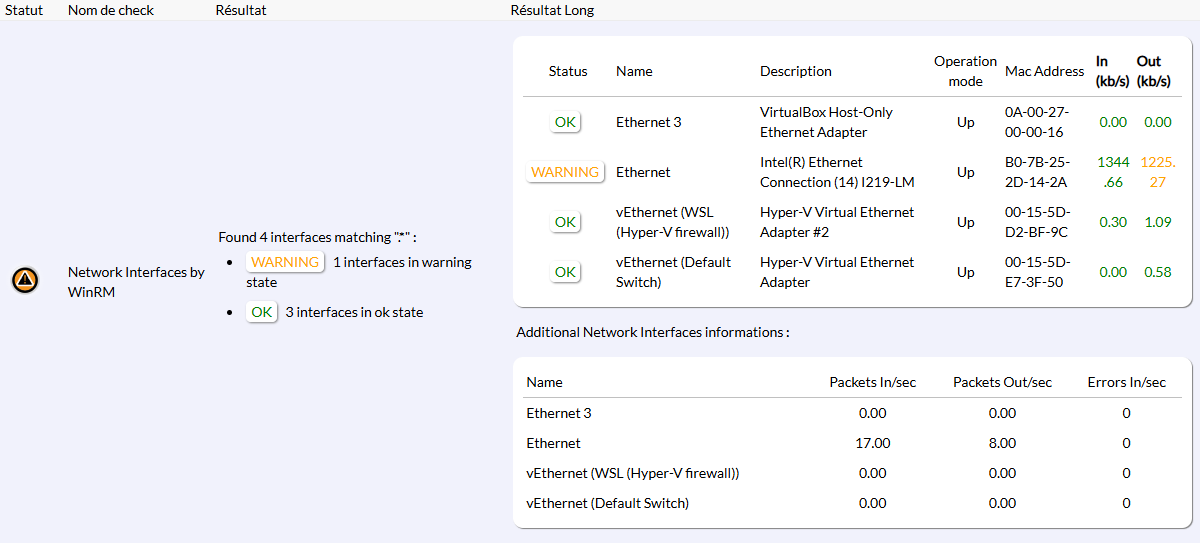Click OK badge beside '3 interfaces in ok state'

pyautogui.click(x=262, y=312)
